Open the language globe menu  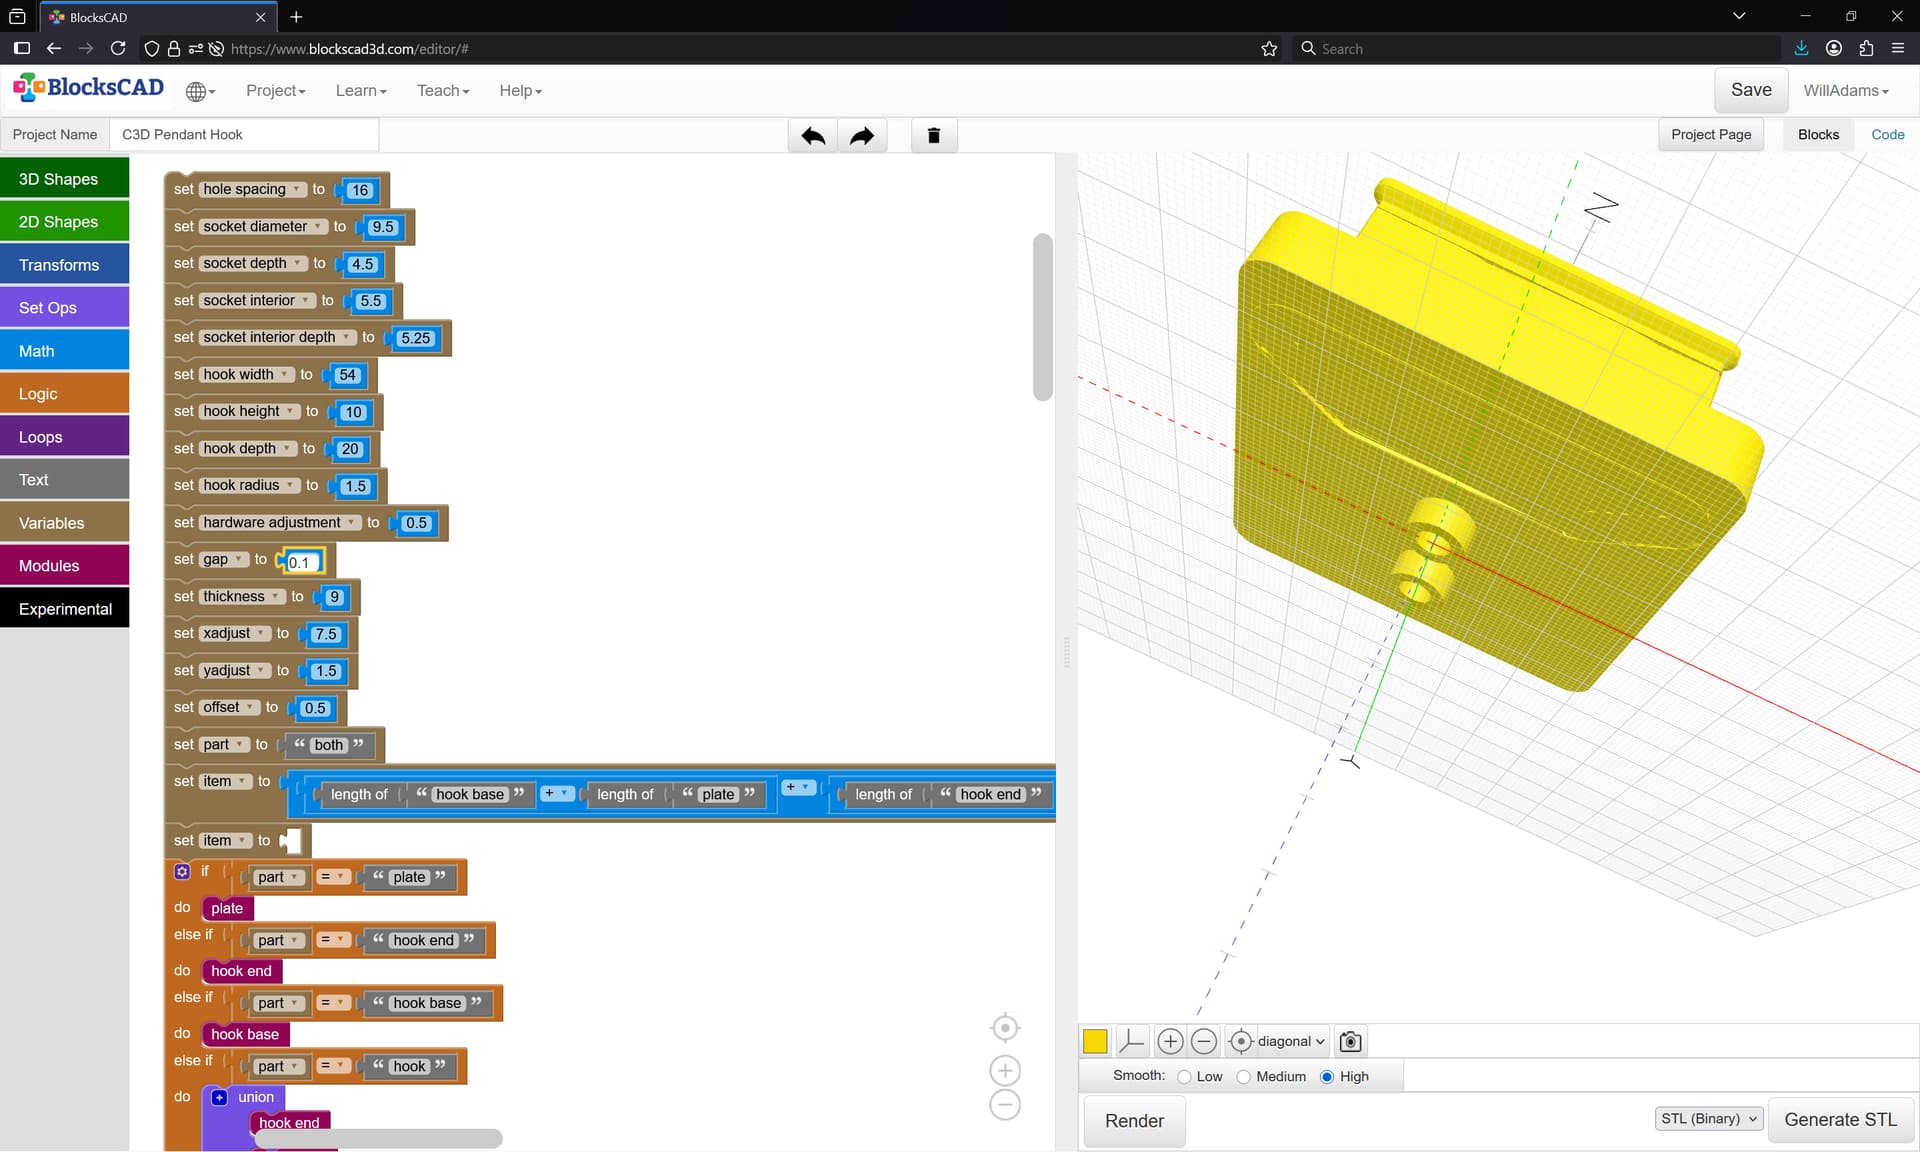200,91
